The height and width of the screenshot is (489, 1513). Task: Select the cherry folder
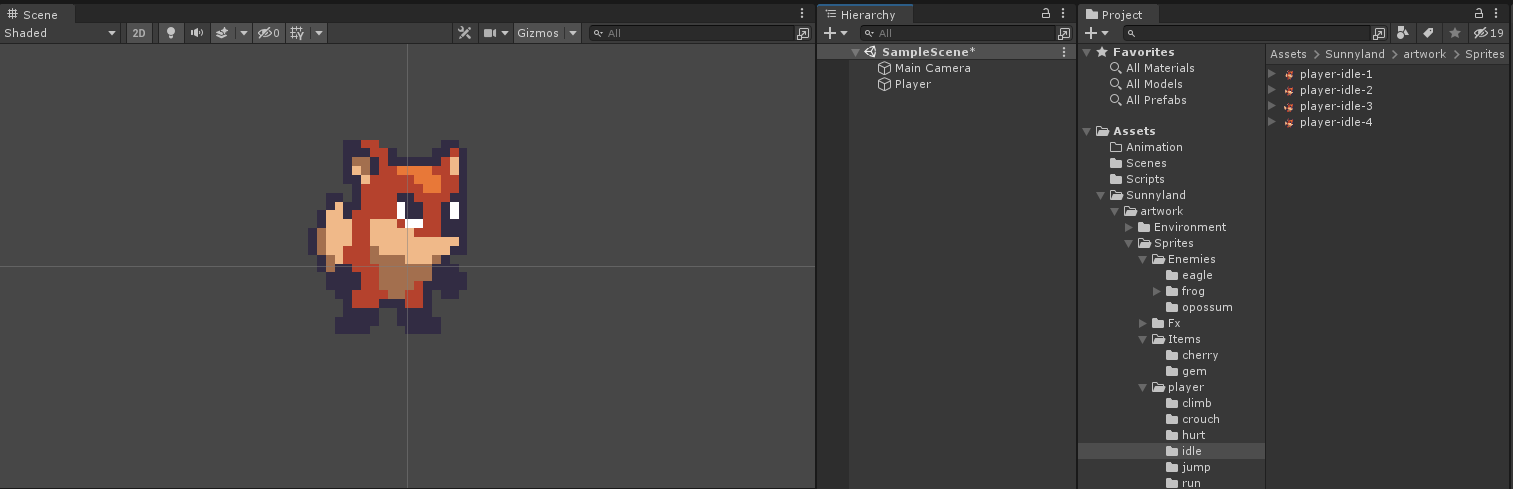point(1192,355)
